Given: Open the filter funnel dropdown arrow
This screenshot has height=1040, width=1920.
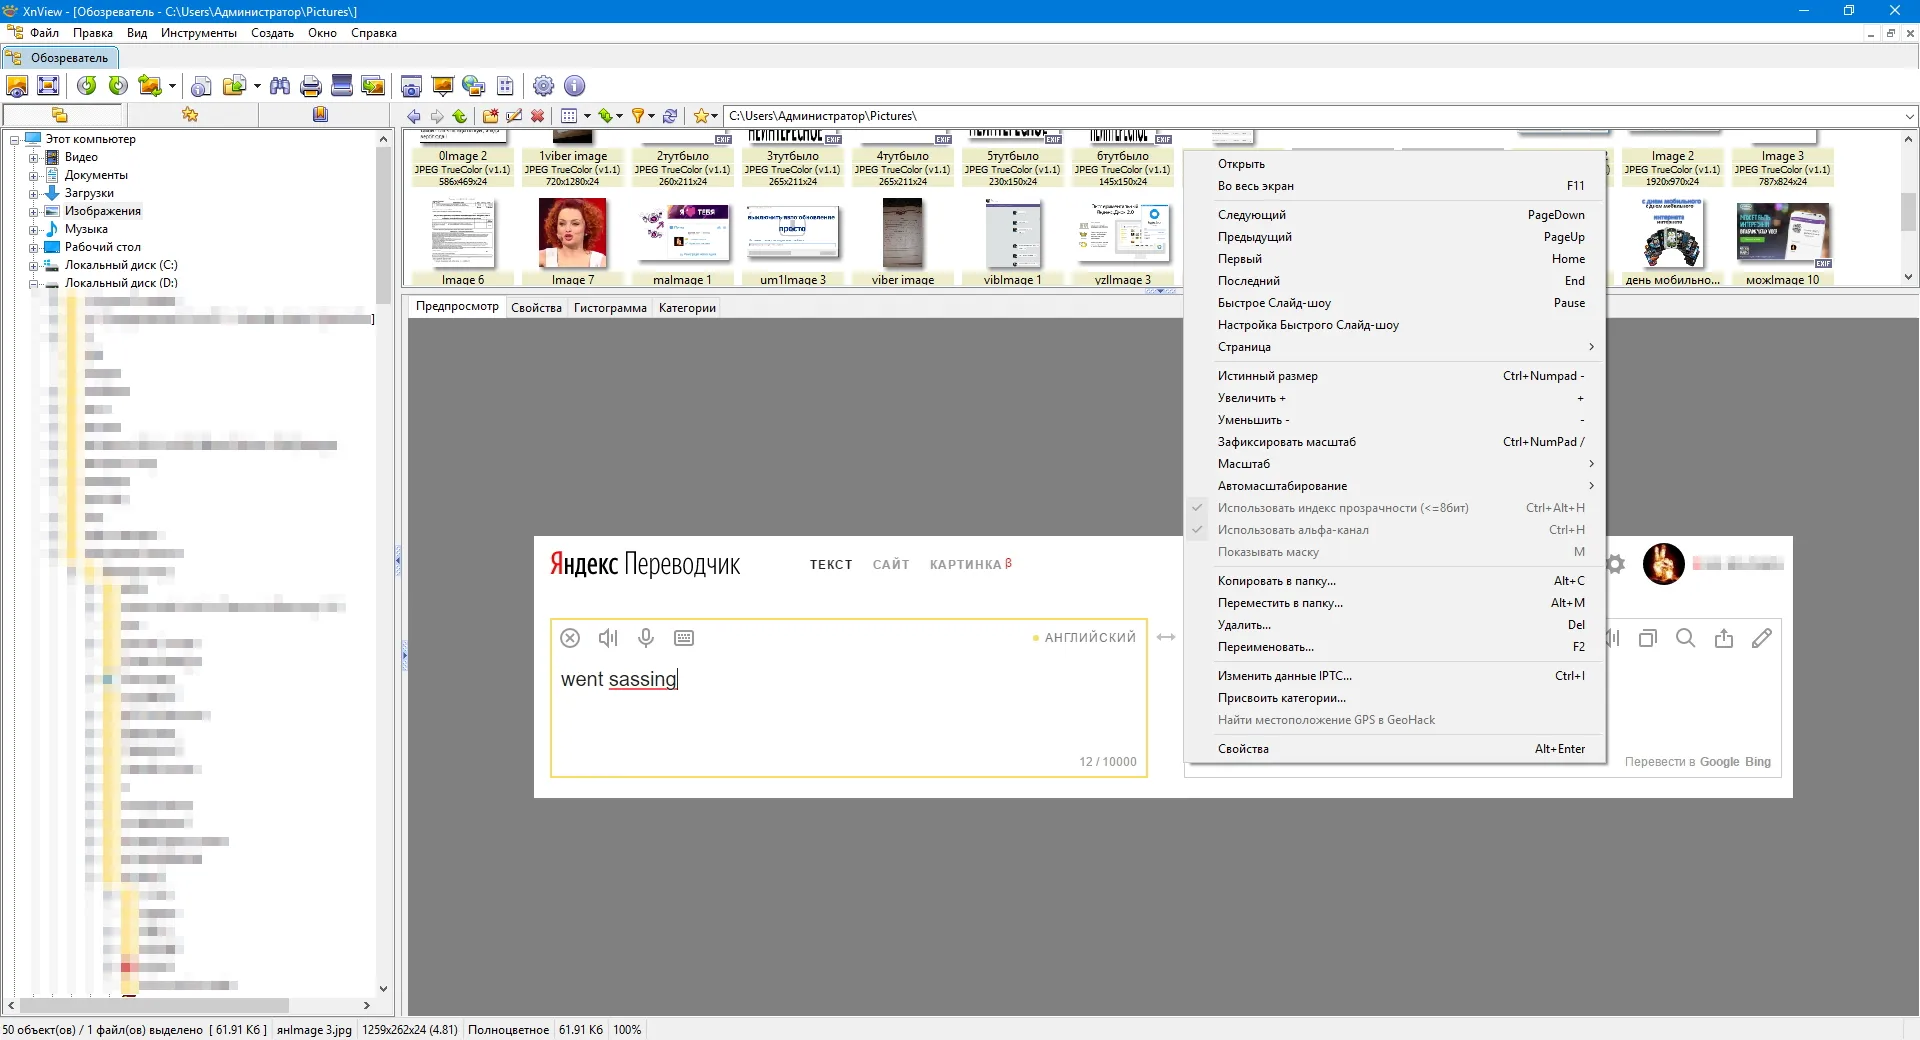Looking at the screenshot, I should pos(651,116).
